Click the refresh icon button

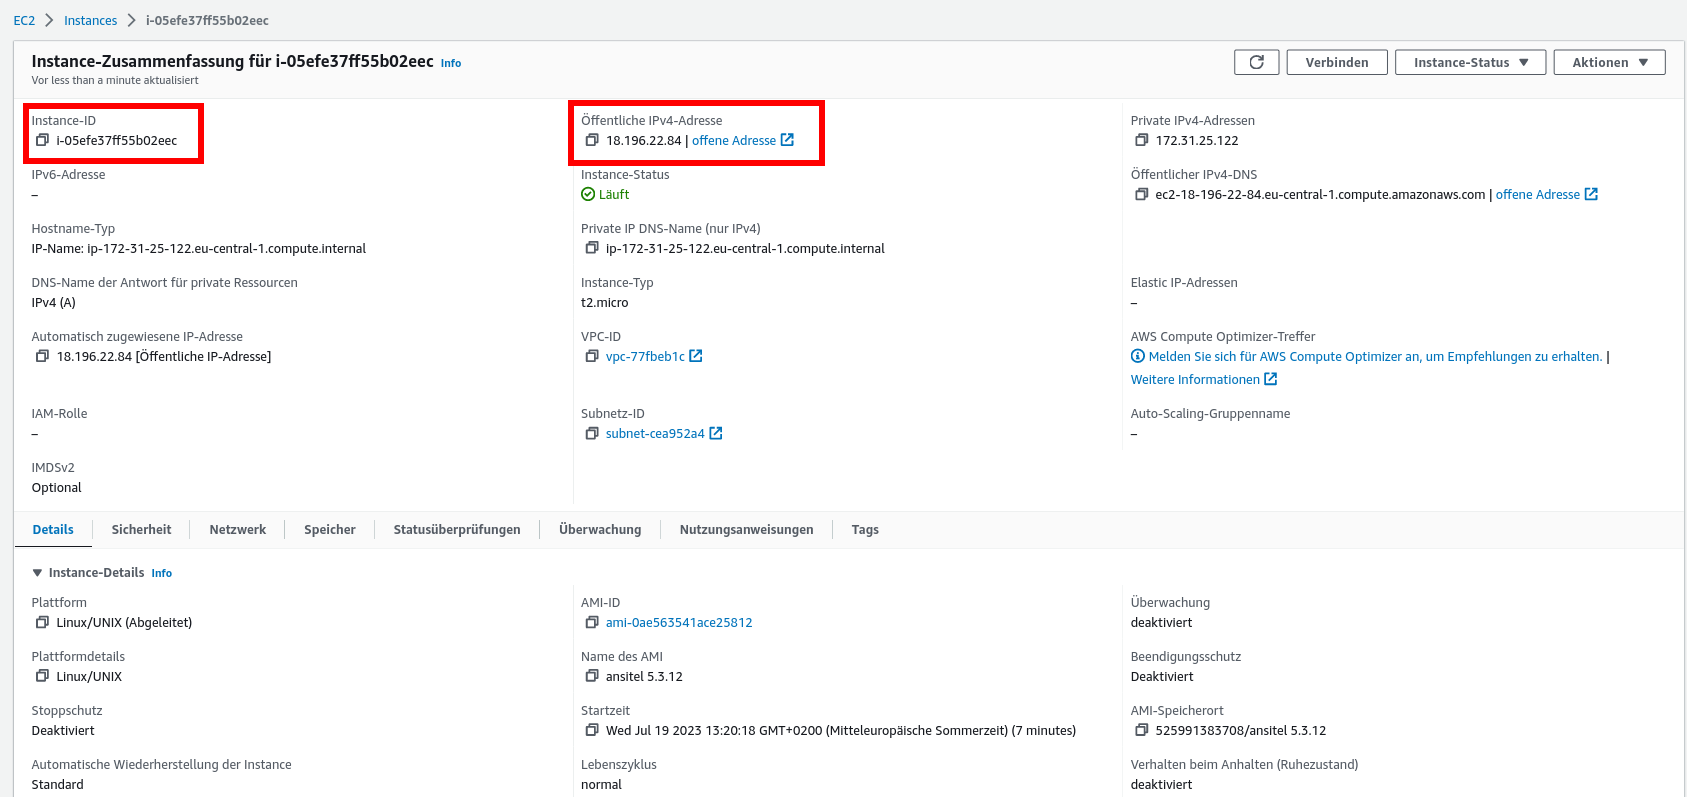(x=1256, y=62)
